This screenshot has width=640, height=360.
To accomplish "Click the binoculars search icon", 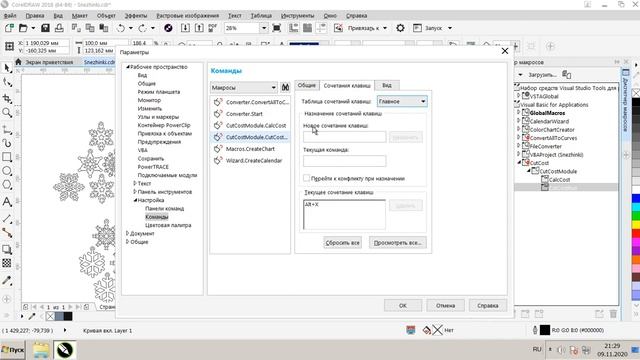I will click(285, 87).
